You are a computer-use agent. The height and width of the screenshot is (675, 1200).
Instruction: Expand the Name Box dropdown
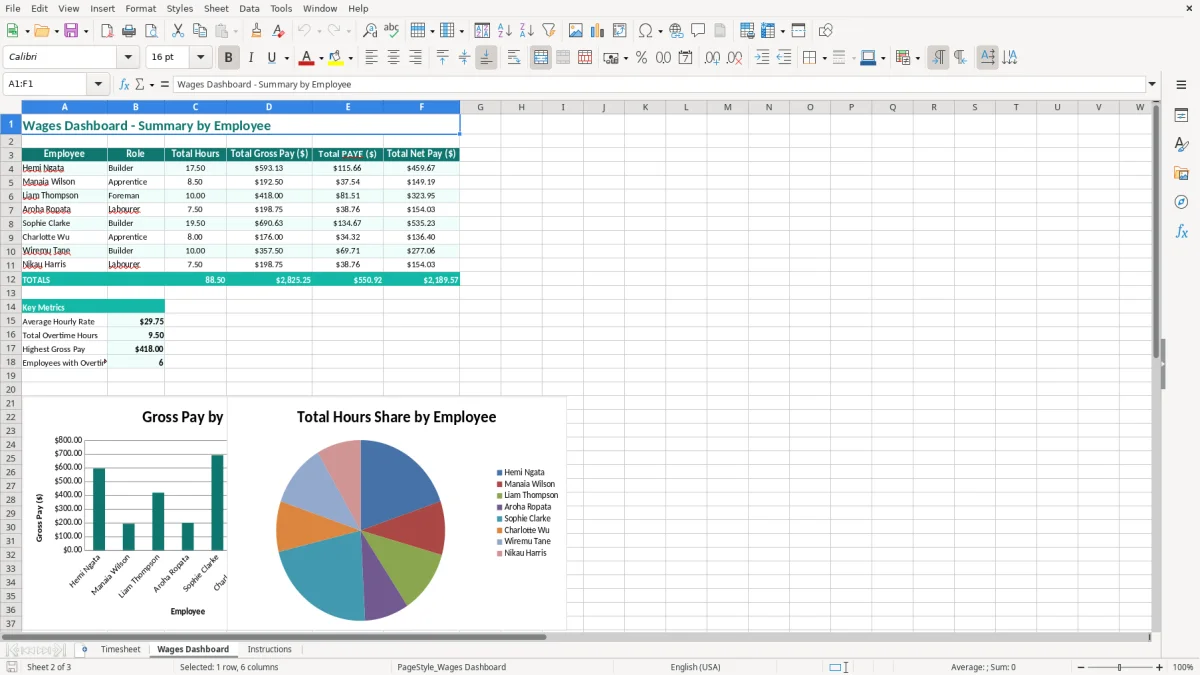(99, 85)
